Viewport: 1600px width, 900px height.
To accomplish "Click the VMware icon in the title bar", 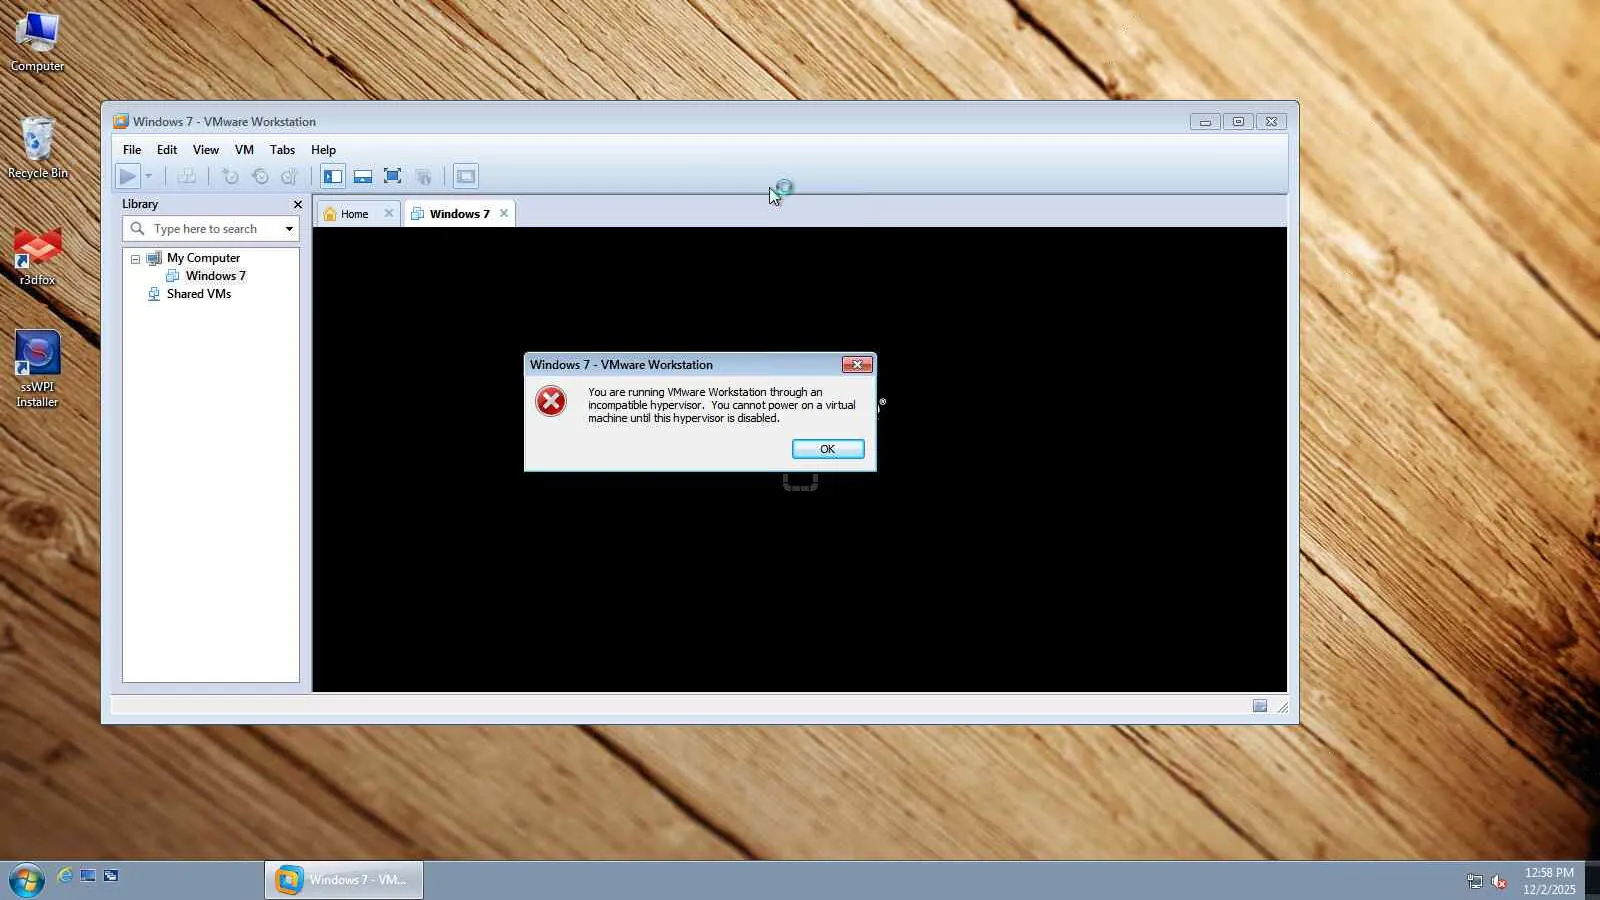I will click(x=121, y=122).
